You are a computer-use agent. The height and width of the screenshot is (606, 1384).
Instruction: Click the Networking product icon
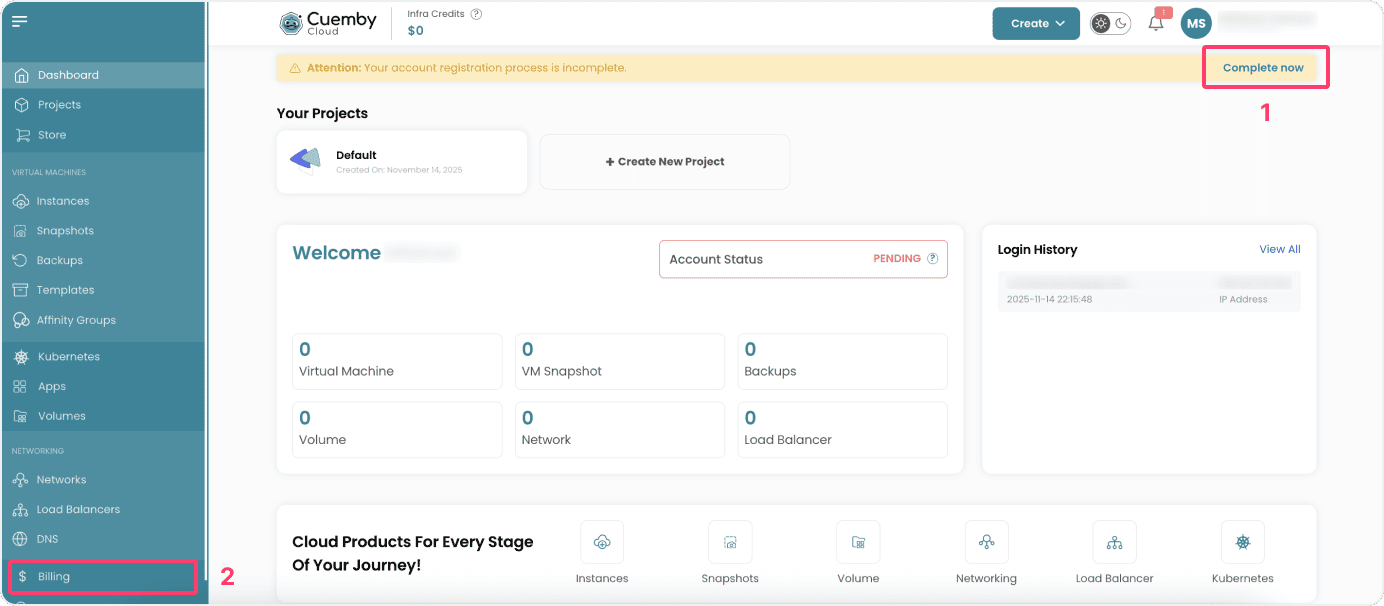pyautogui.click(x=986, y=542)
